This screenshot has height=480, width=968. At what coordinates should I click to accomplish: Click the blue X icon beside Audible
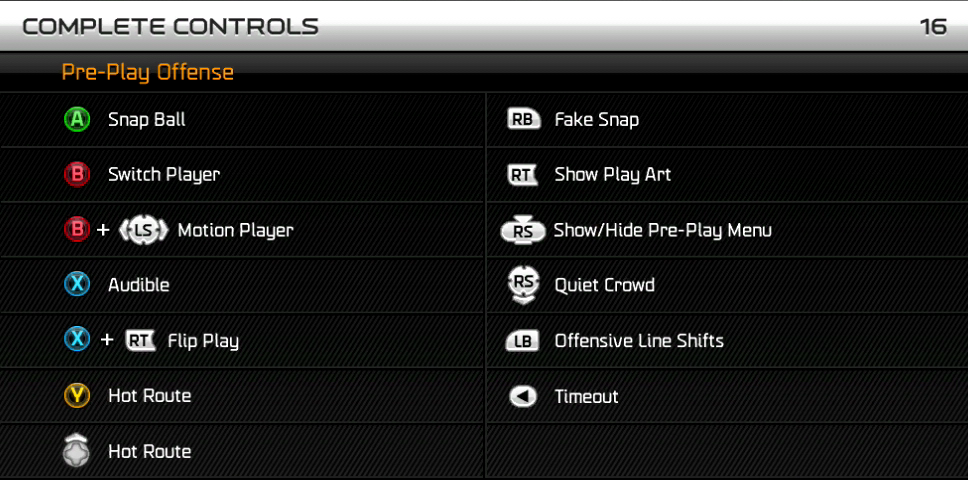click(x=77, y=285)
